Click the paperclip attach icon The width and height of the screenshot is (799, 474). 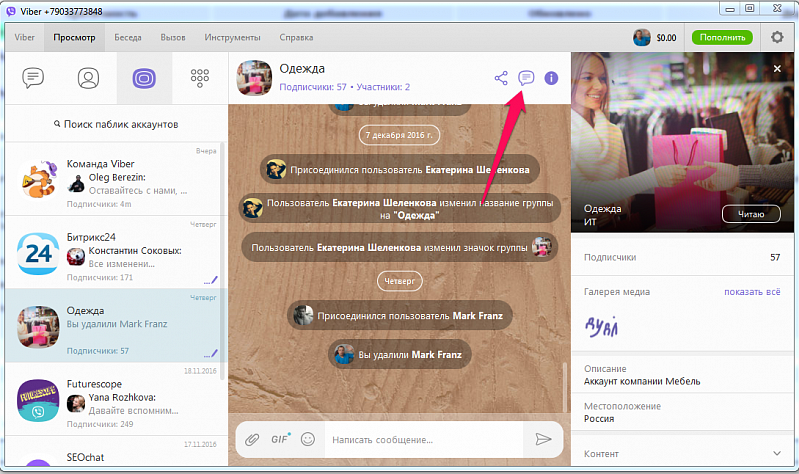(252, 439)
